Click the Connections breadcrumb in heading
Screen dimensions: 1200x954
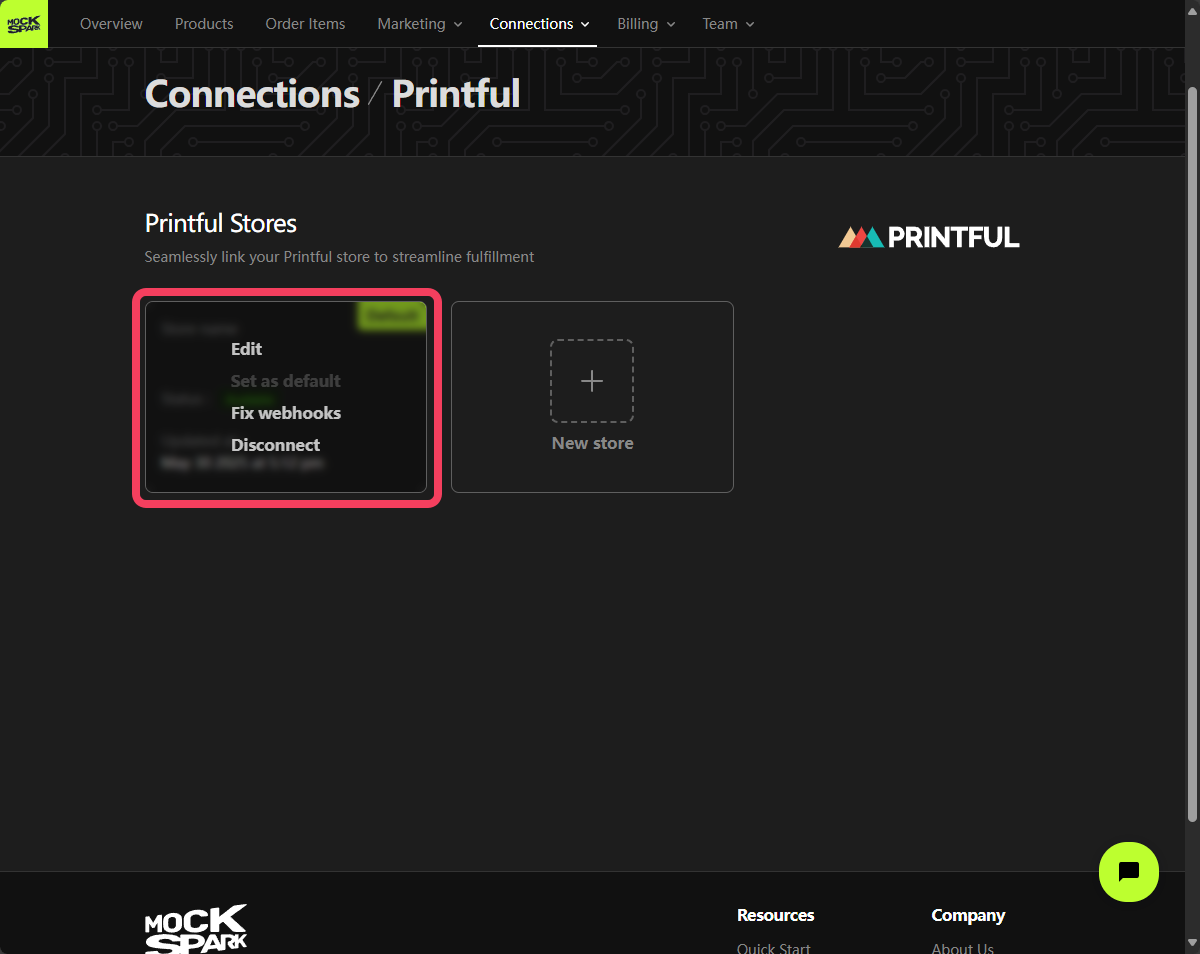(x=252, y=94)
